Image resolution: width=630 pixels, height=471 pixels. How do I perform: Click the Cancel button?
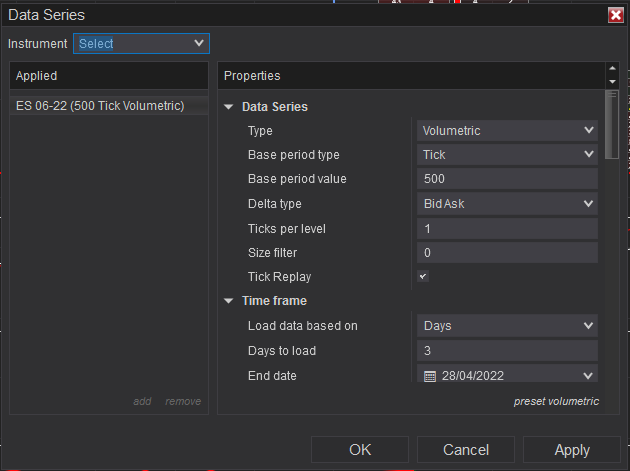click(x=466, y=450)
